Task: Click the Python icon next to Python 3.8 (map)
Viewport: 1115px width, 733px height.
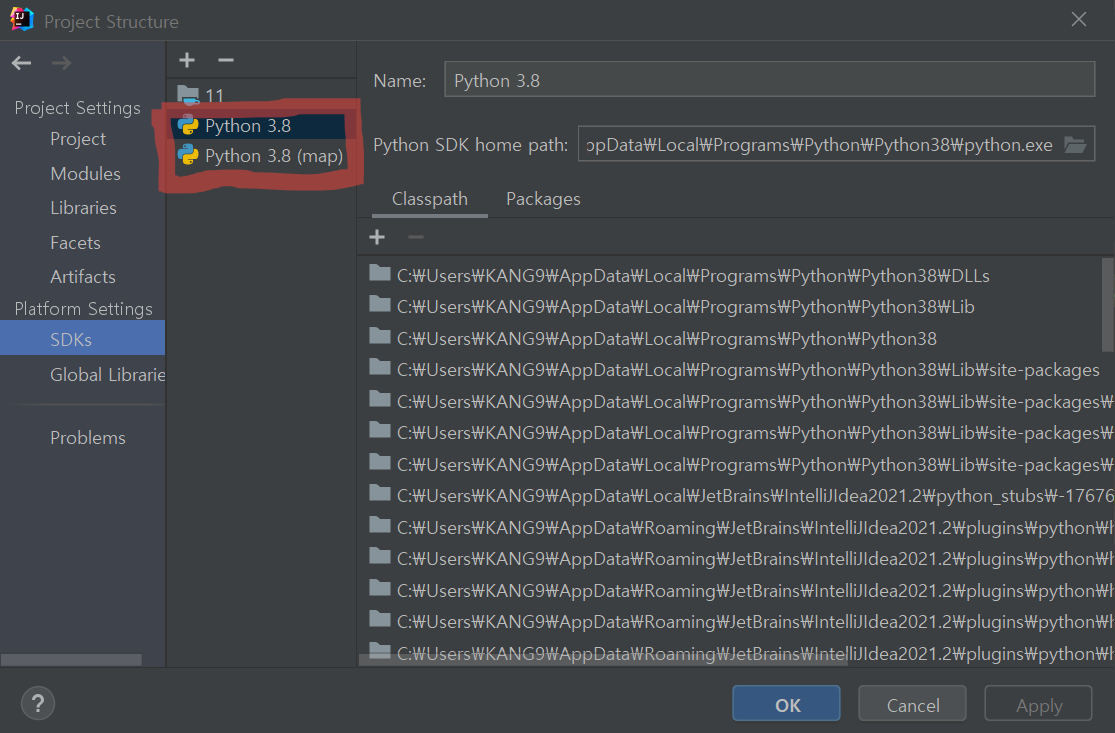Action: pyautogui.click(x=188, y=156)
